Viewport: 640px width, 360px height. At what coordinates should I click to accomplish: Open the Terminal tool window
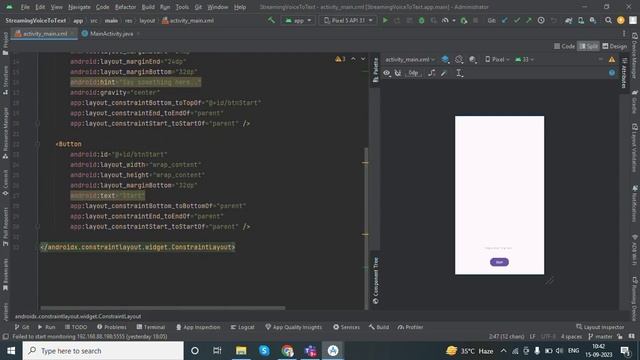(151, 327)
